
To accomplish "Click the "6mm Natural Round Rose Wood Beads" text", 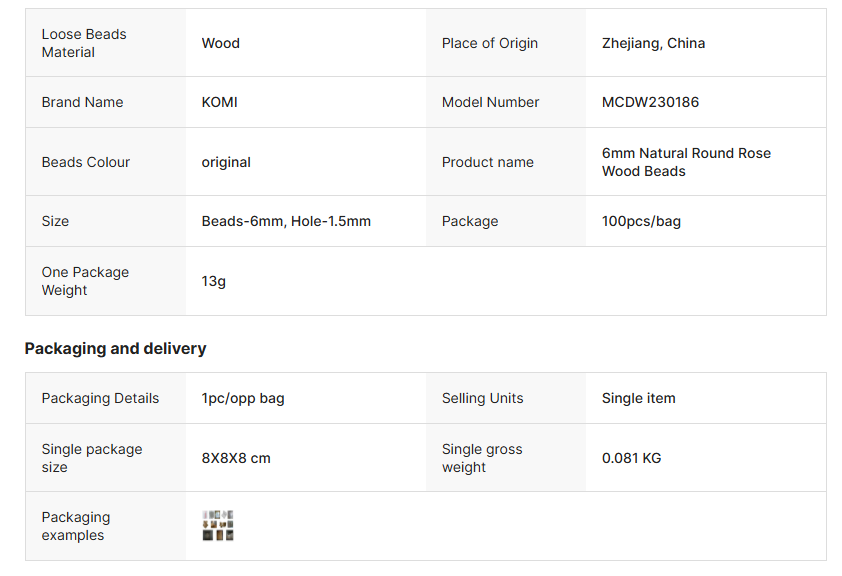I will tap(686, 162).
